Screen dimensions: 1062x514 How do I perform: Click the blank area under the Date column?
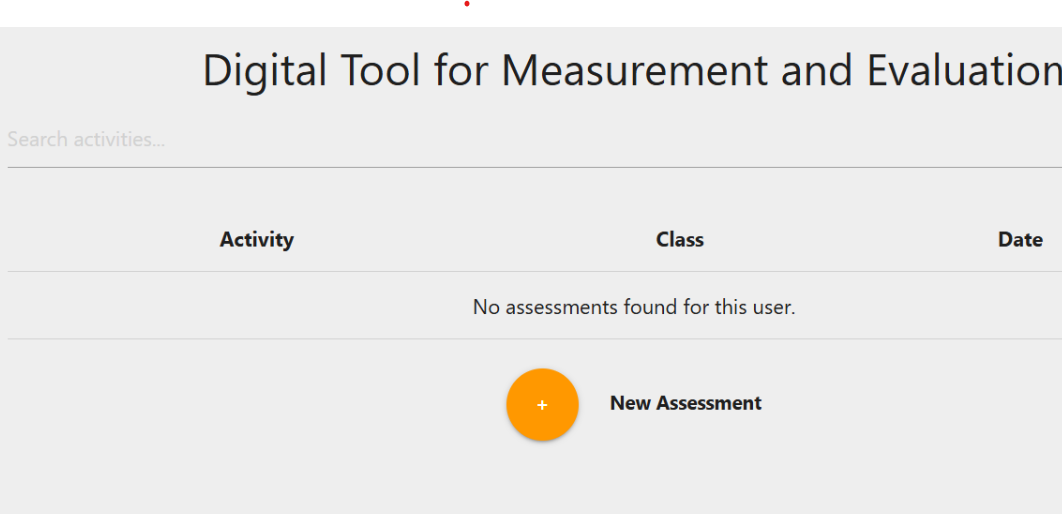point(1020,306)
